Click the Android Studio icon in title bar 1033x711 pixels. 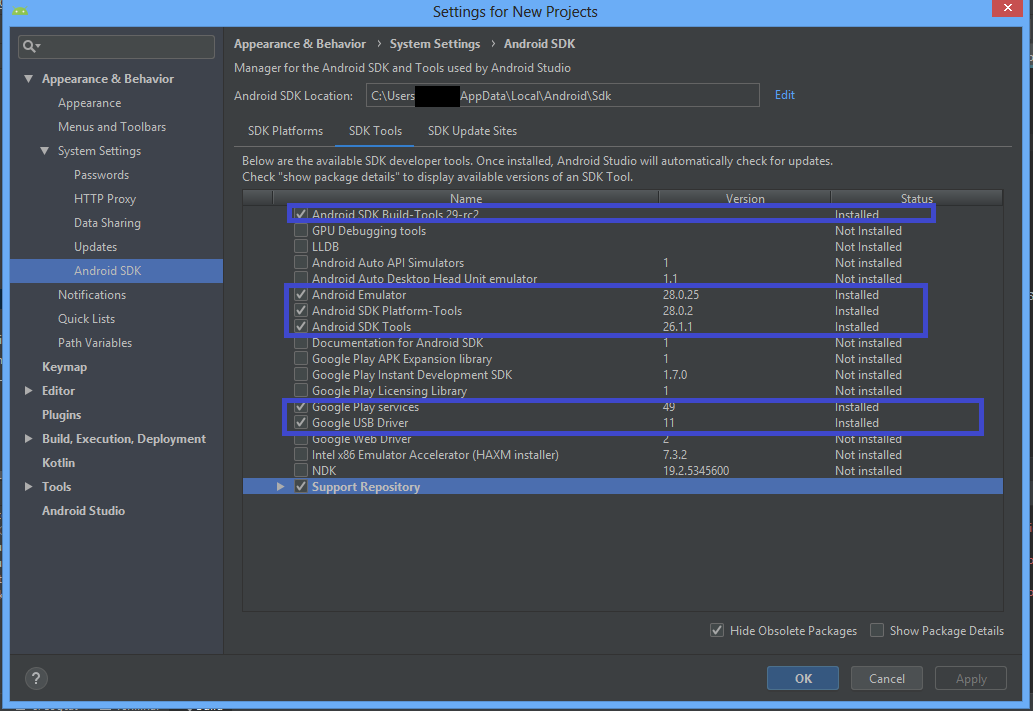pos(20,11)
